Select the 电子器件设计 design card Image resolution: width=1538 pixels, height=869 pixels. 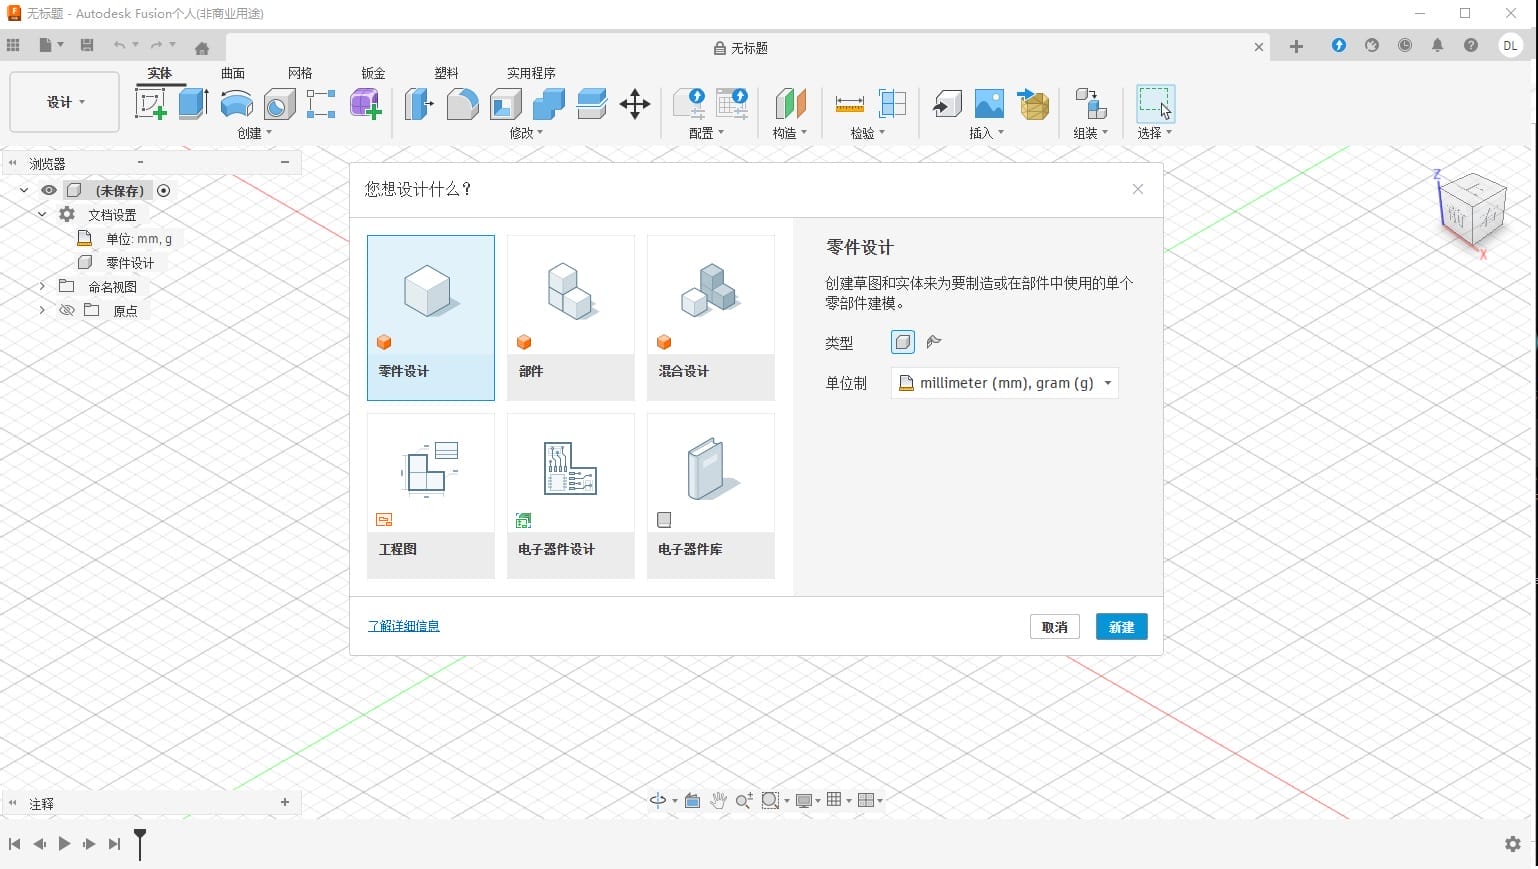(x=570, y=495)
